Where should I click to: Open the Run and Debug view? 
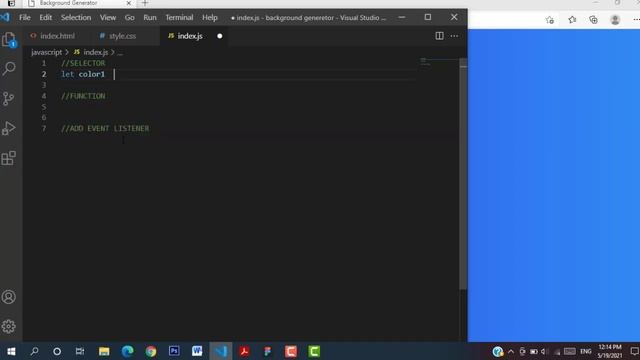(x=9, y=128)
